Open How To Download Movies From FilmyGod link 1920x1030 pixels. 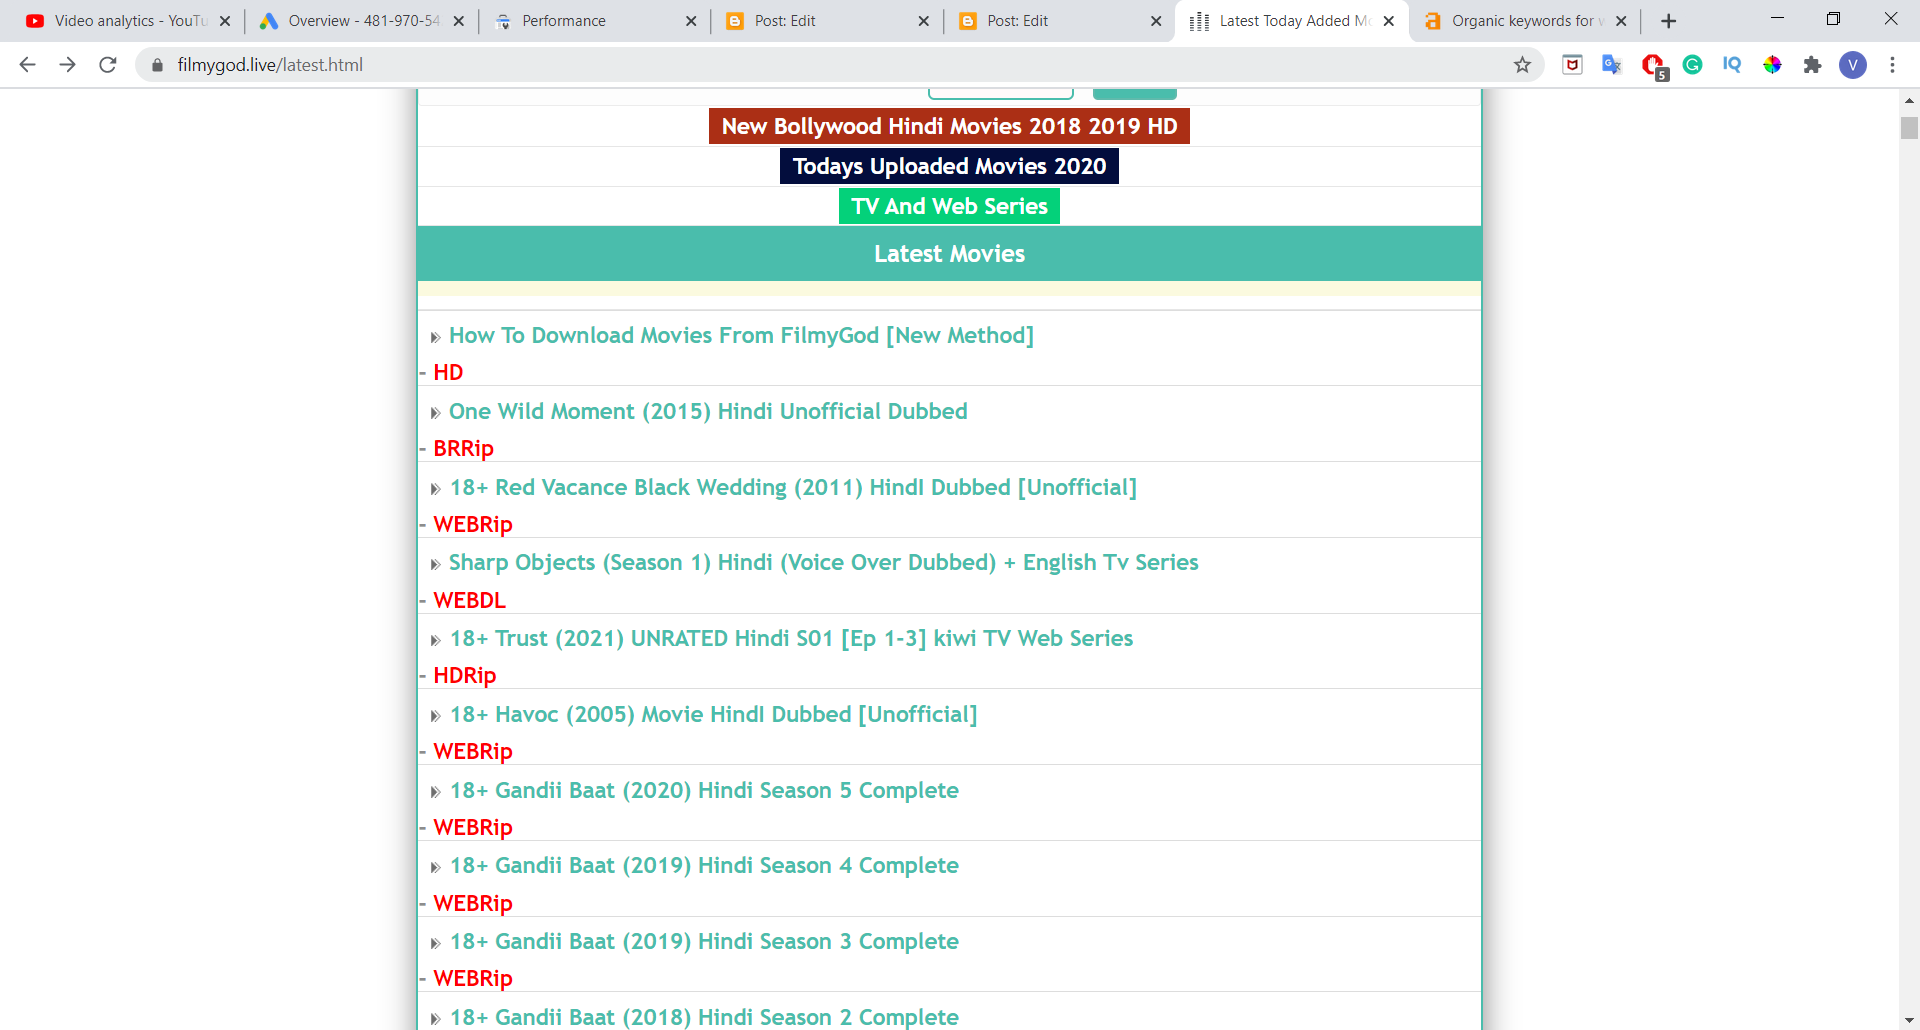pyautogui.click(x=741, y=336)
